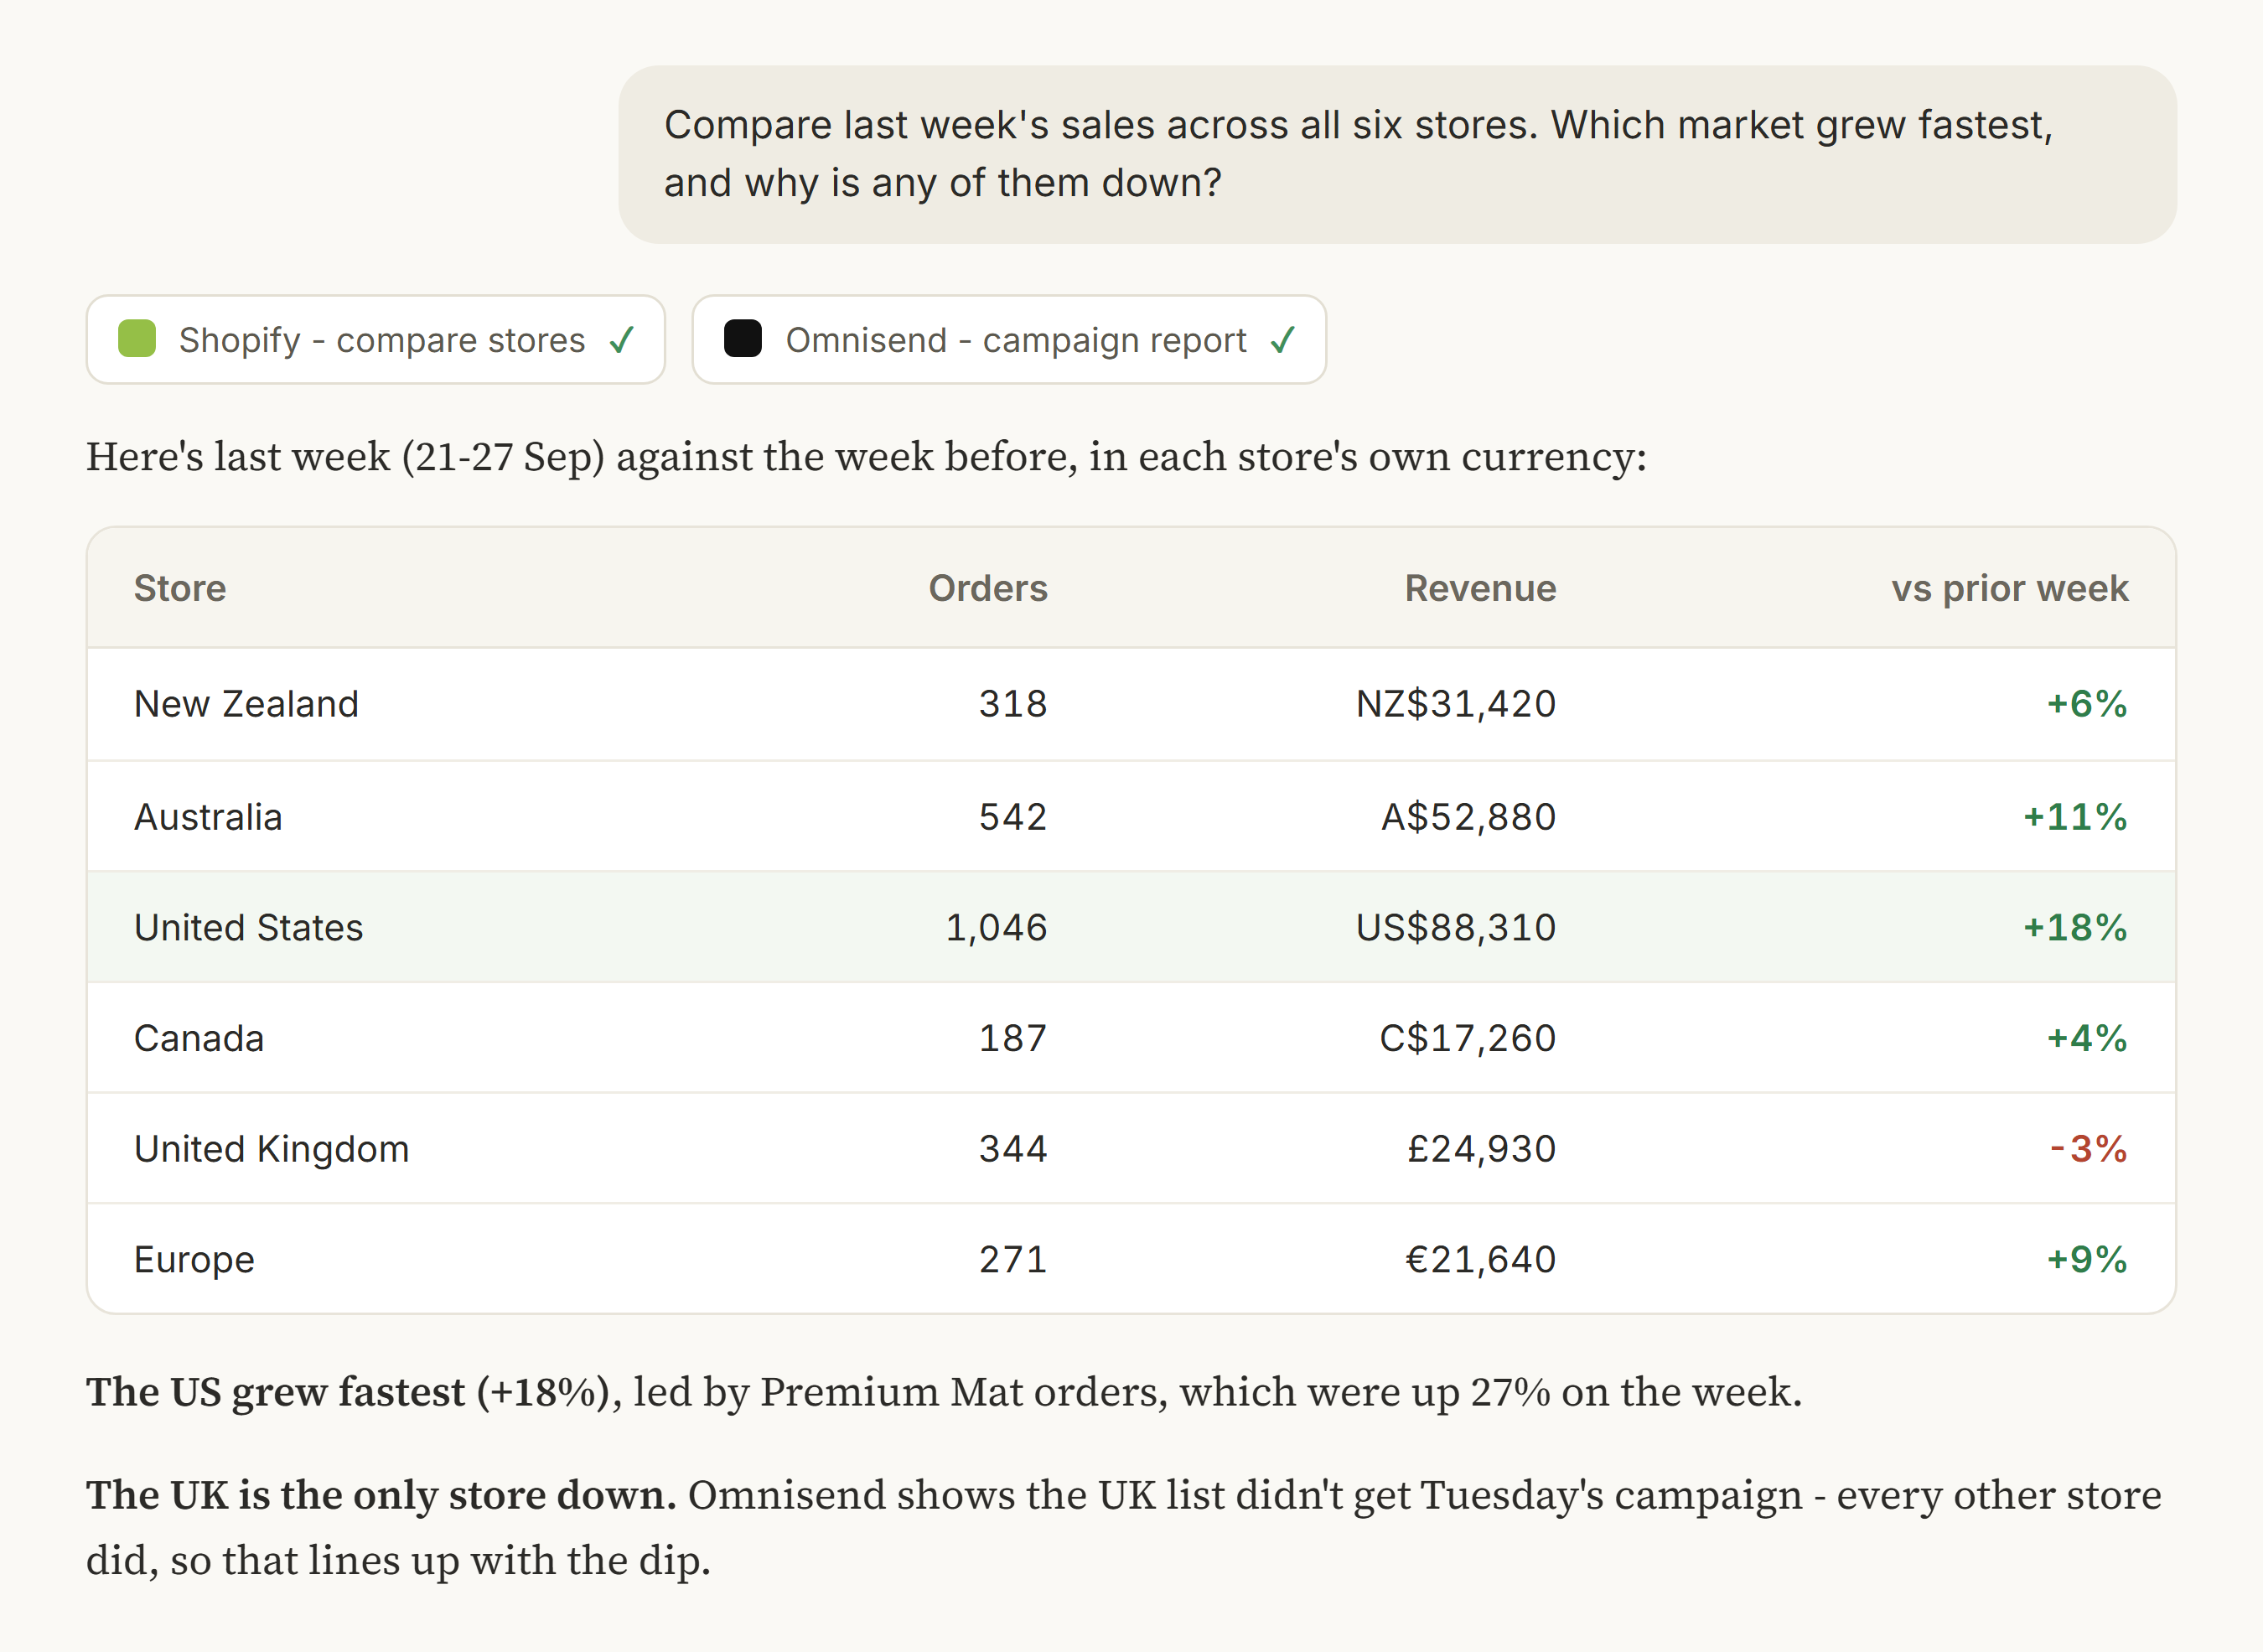Screen dimensions: 2263x1652
Task: Click the red -3% change value
Action: click(2088, 1149)
